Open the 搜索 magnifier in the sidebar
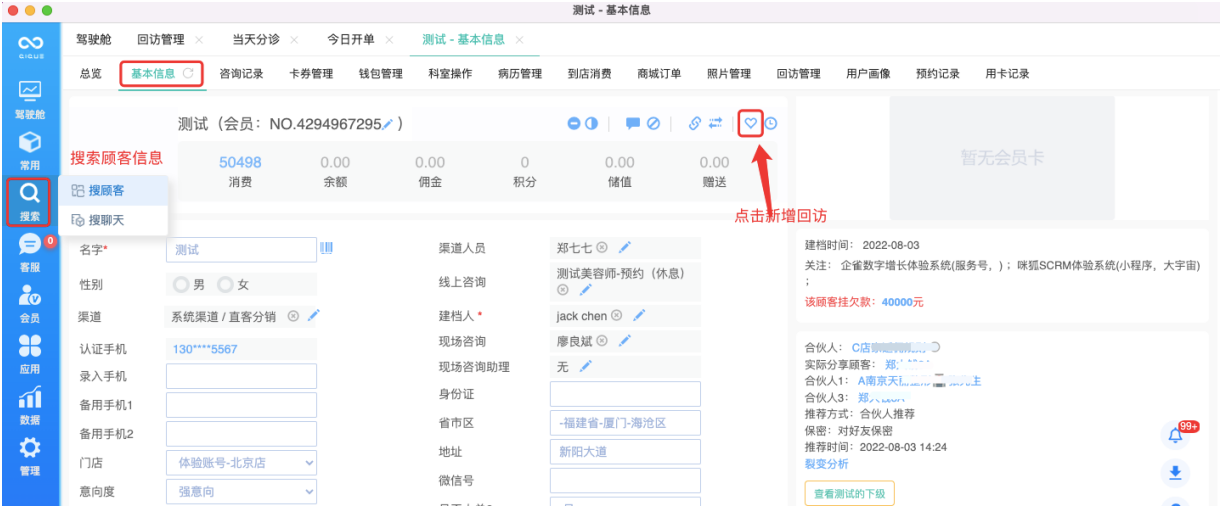The width and height of the screenshot is (1220, 506). [30, 201]
